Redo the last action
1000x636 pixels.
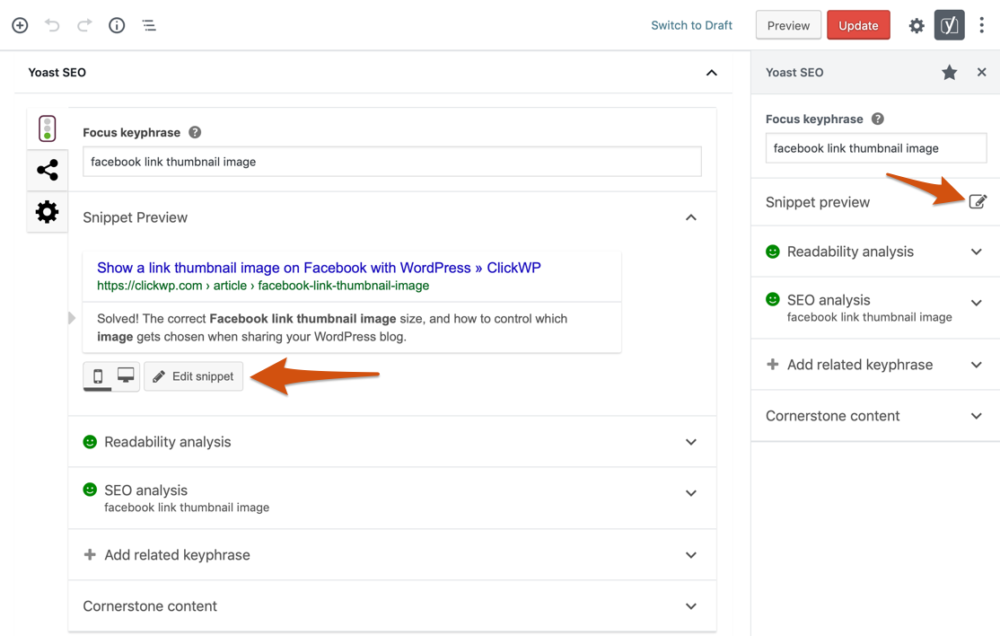(x=84, y=26)
